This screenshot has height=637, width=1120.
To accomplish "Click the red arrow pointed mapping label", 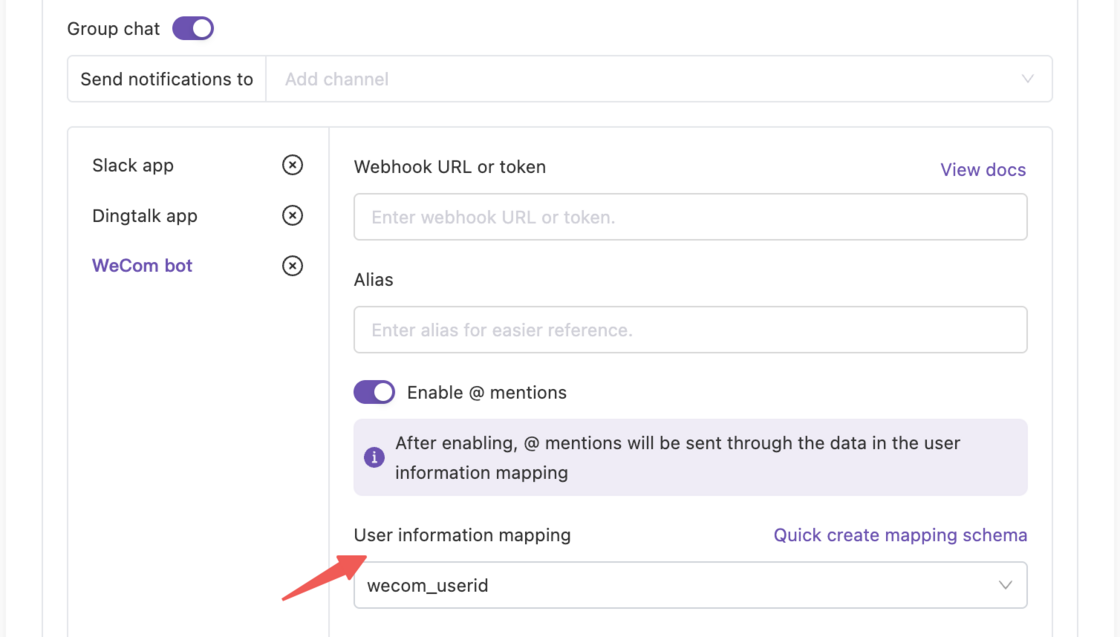I will [462, 535].
